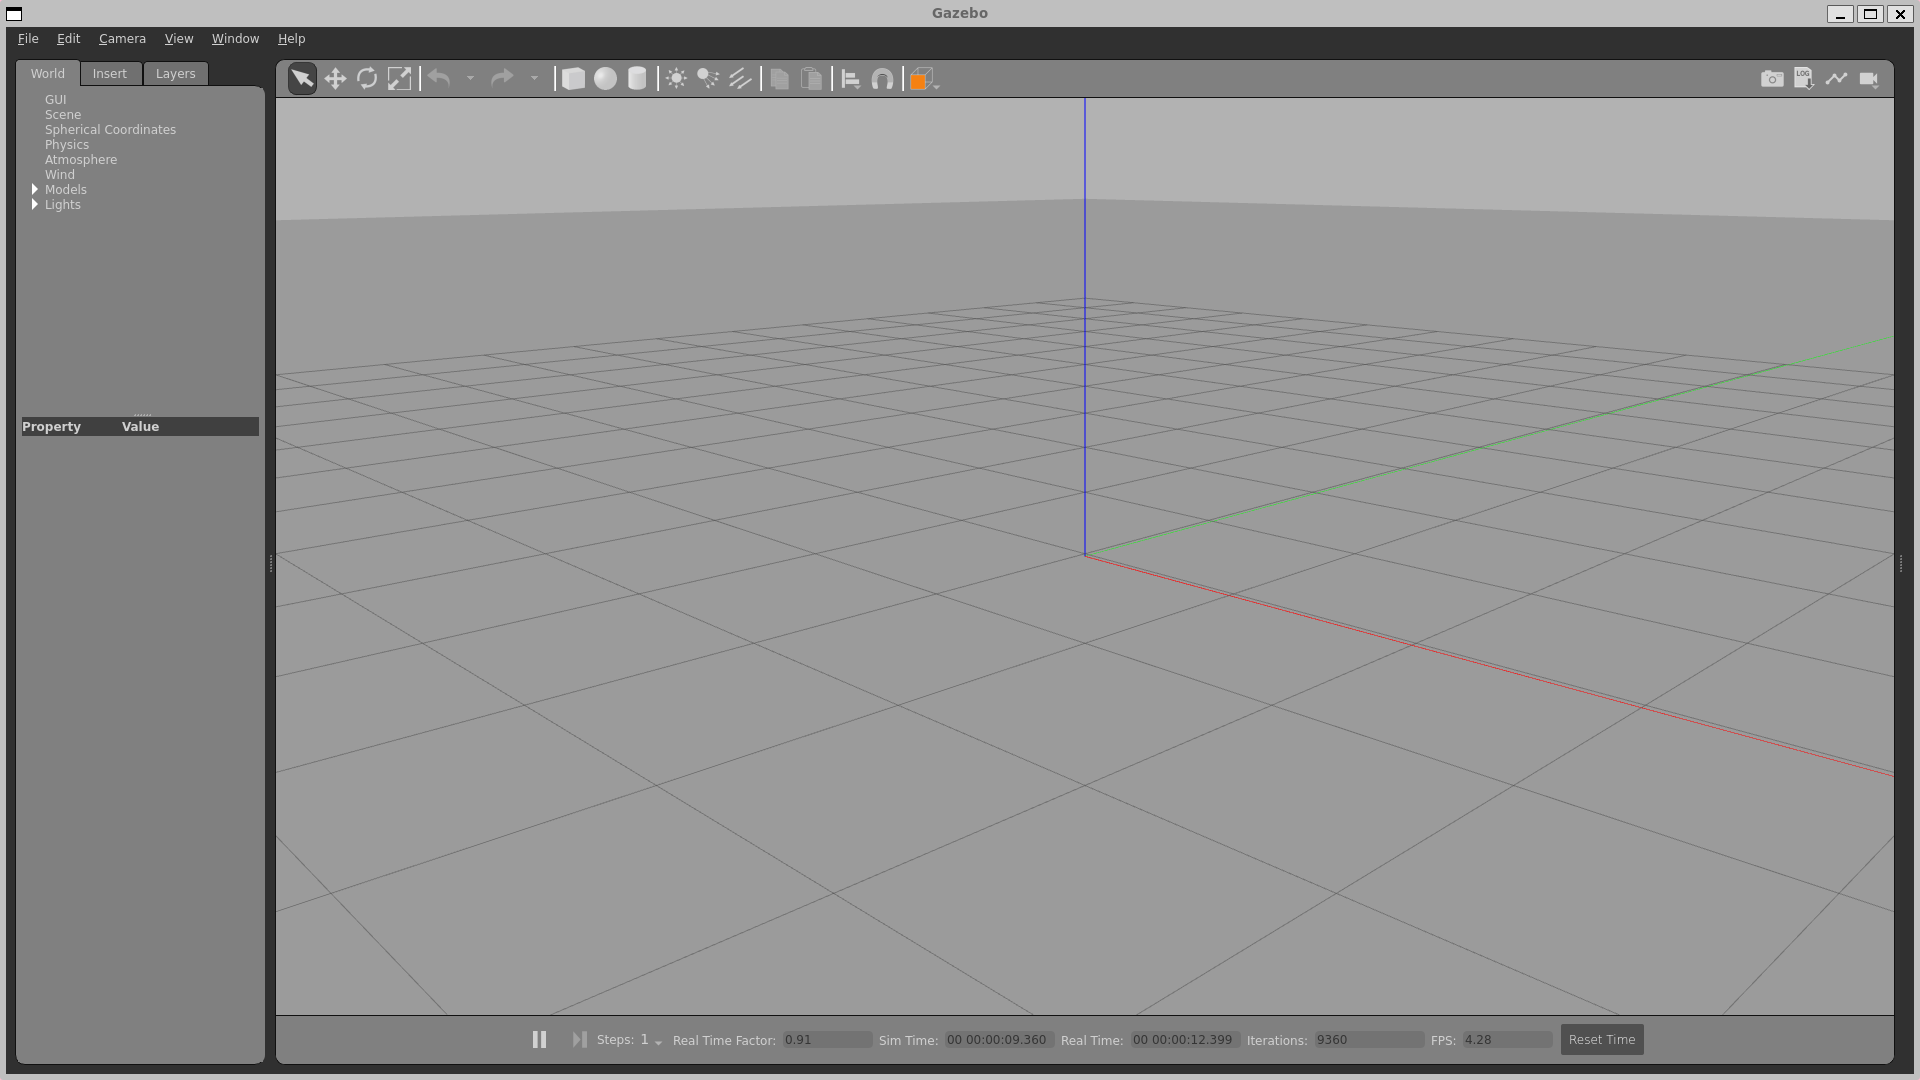Click the Sim Time value field
This screenshot has width=1920, height=1080.
999,1040
